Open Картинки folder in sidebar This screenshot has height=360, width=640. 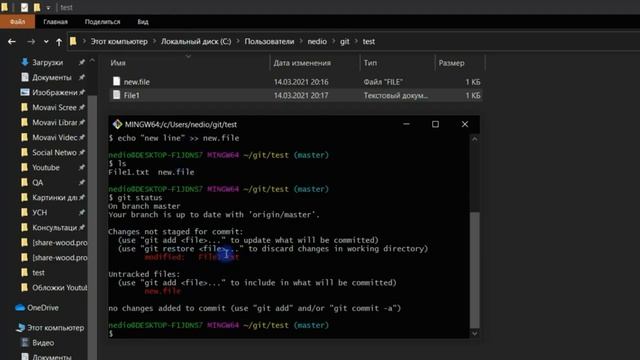click(54, 198)
